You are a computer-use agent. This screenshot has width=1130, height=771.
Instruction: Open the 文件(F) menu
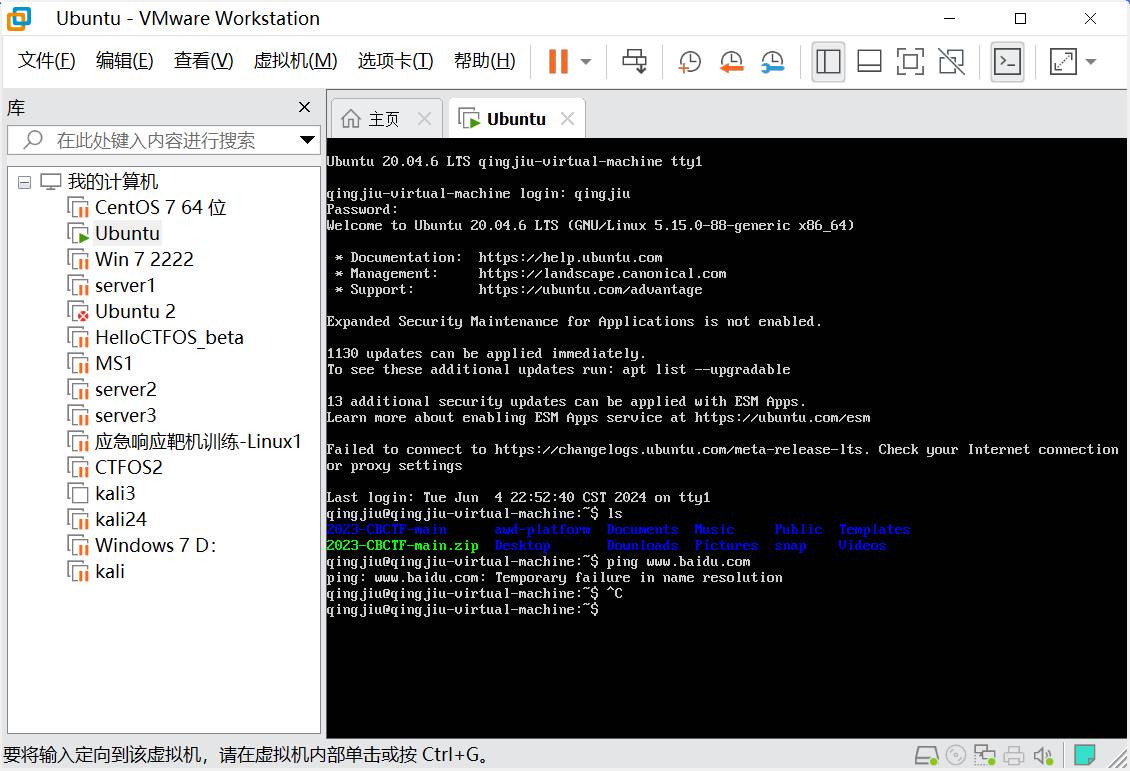click(x=46, y=61)
